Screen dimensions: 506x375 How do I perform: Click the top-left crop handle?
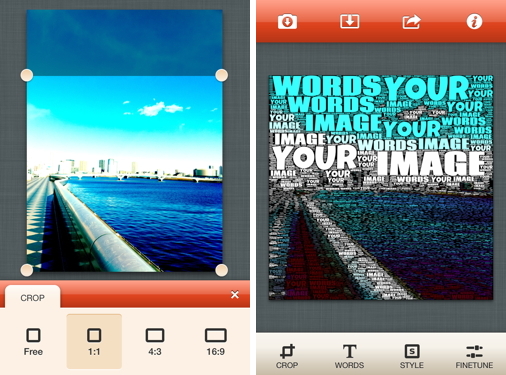click(x=27, y=75)
